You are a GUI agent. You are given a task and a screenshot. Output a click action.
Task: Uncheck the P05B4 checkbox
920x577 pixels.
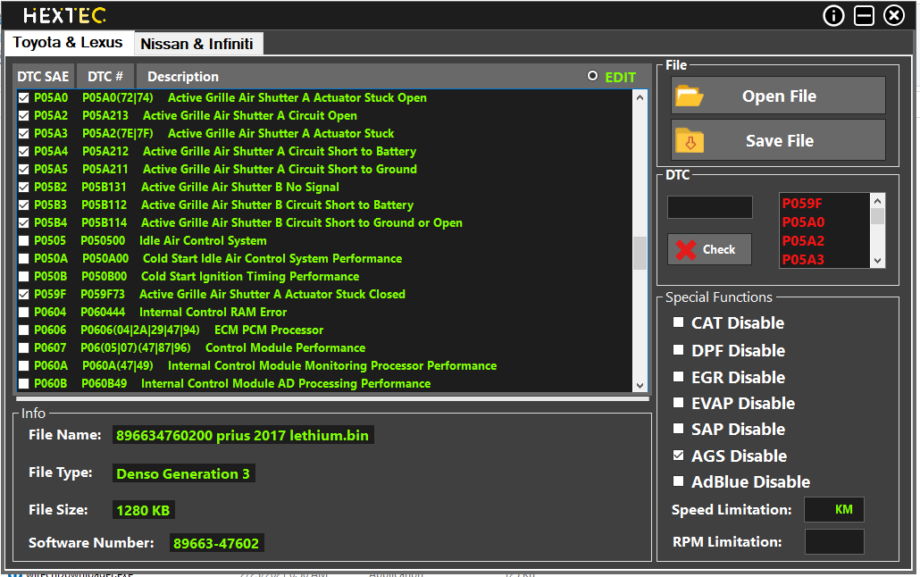pos(23,223)
